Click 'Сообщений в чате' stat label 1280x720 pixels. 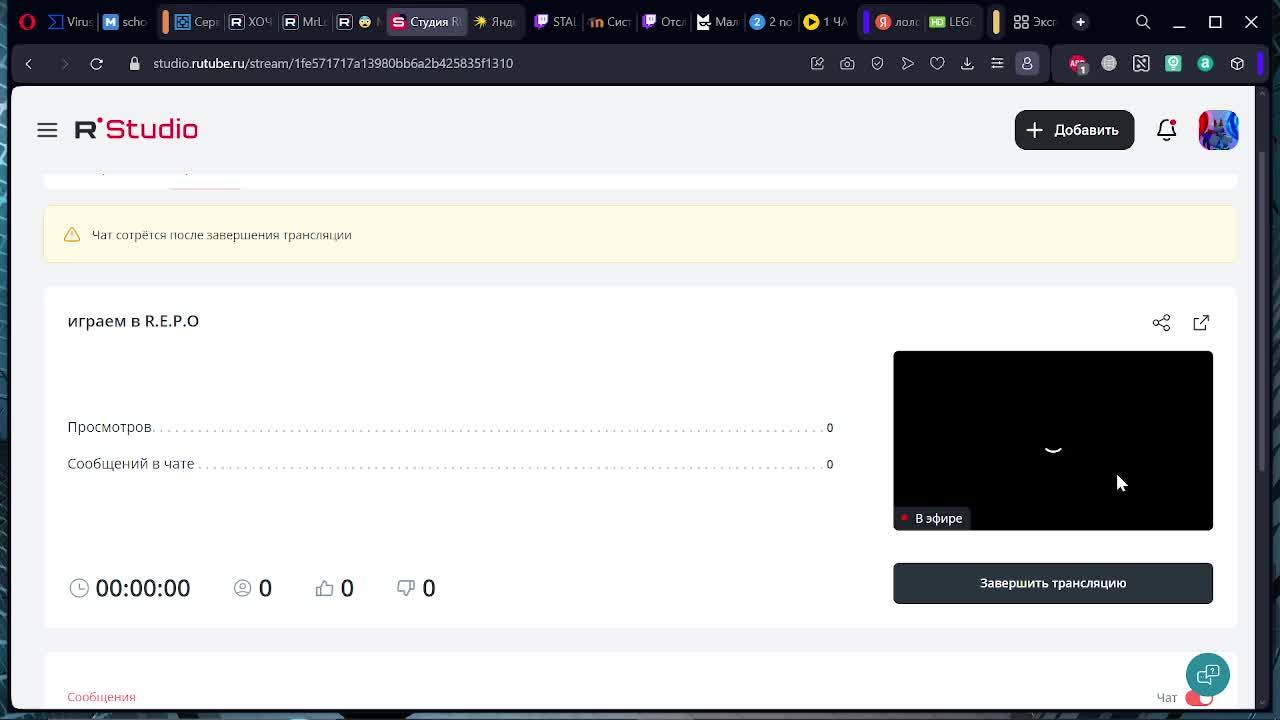(131, 464)
